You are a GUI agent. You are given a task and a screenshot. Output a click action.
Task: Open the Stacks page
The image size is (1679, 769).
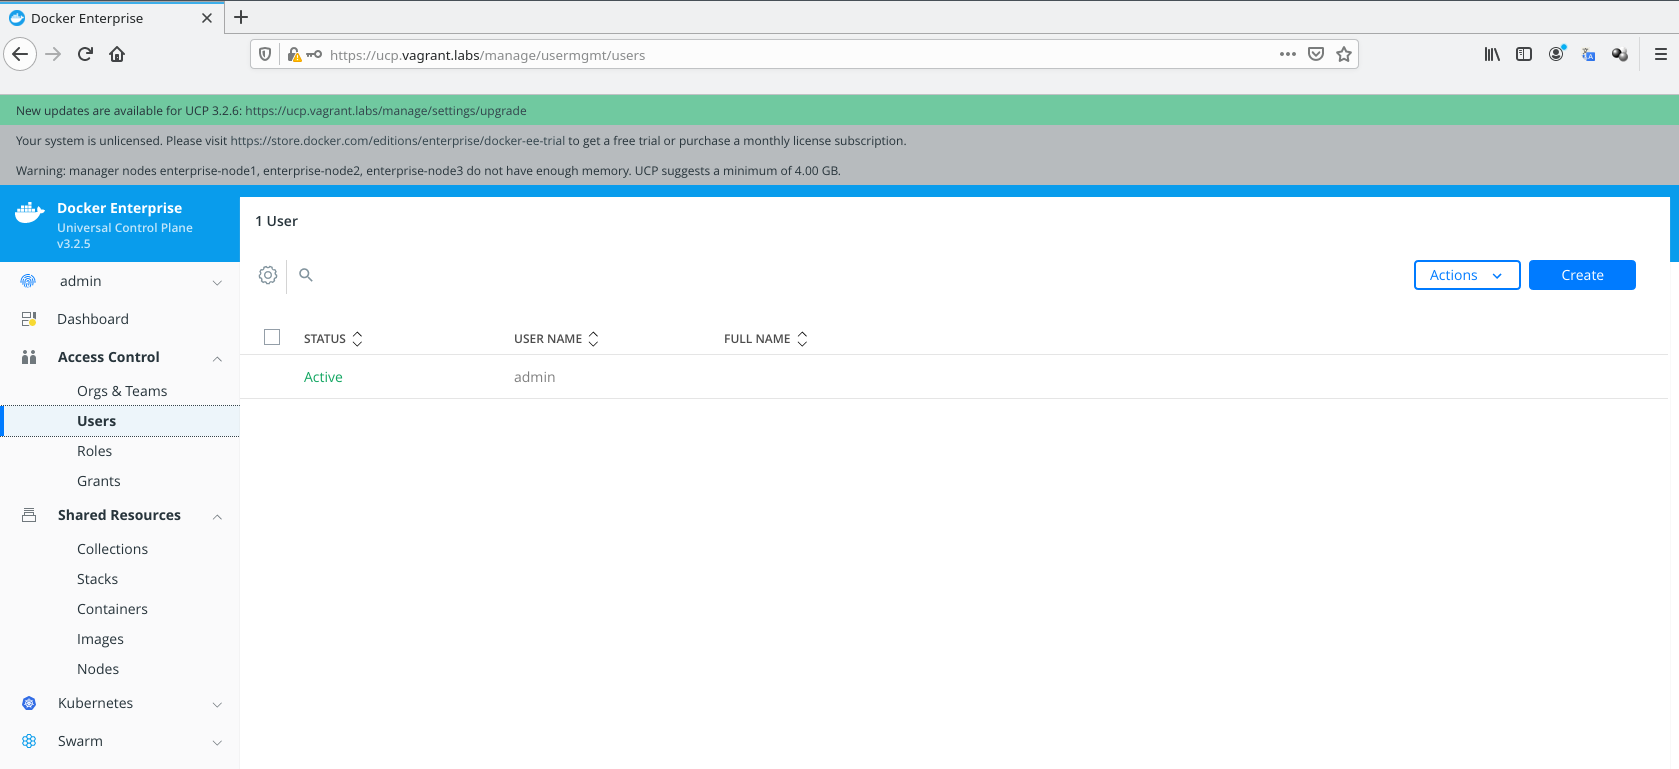point(97,579)
